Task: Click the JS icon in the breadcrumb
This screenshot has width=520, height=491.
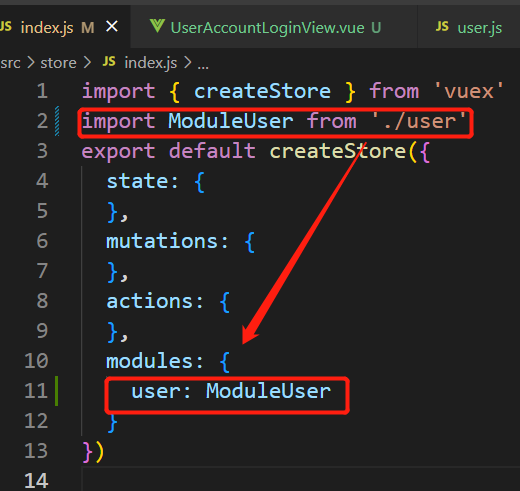Action: pos(109,62)
